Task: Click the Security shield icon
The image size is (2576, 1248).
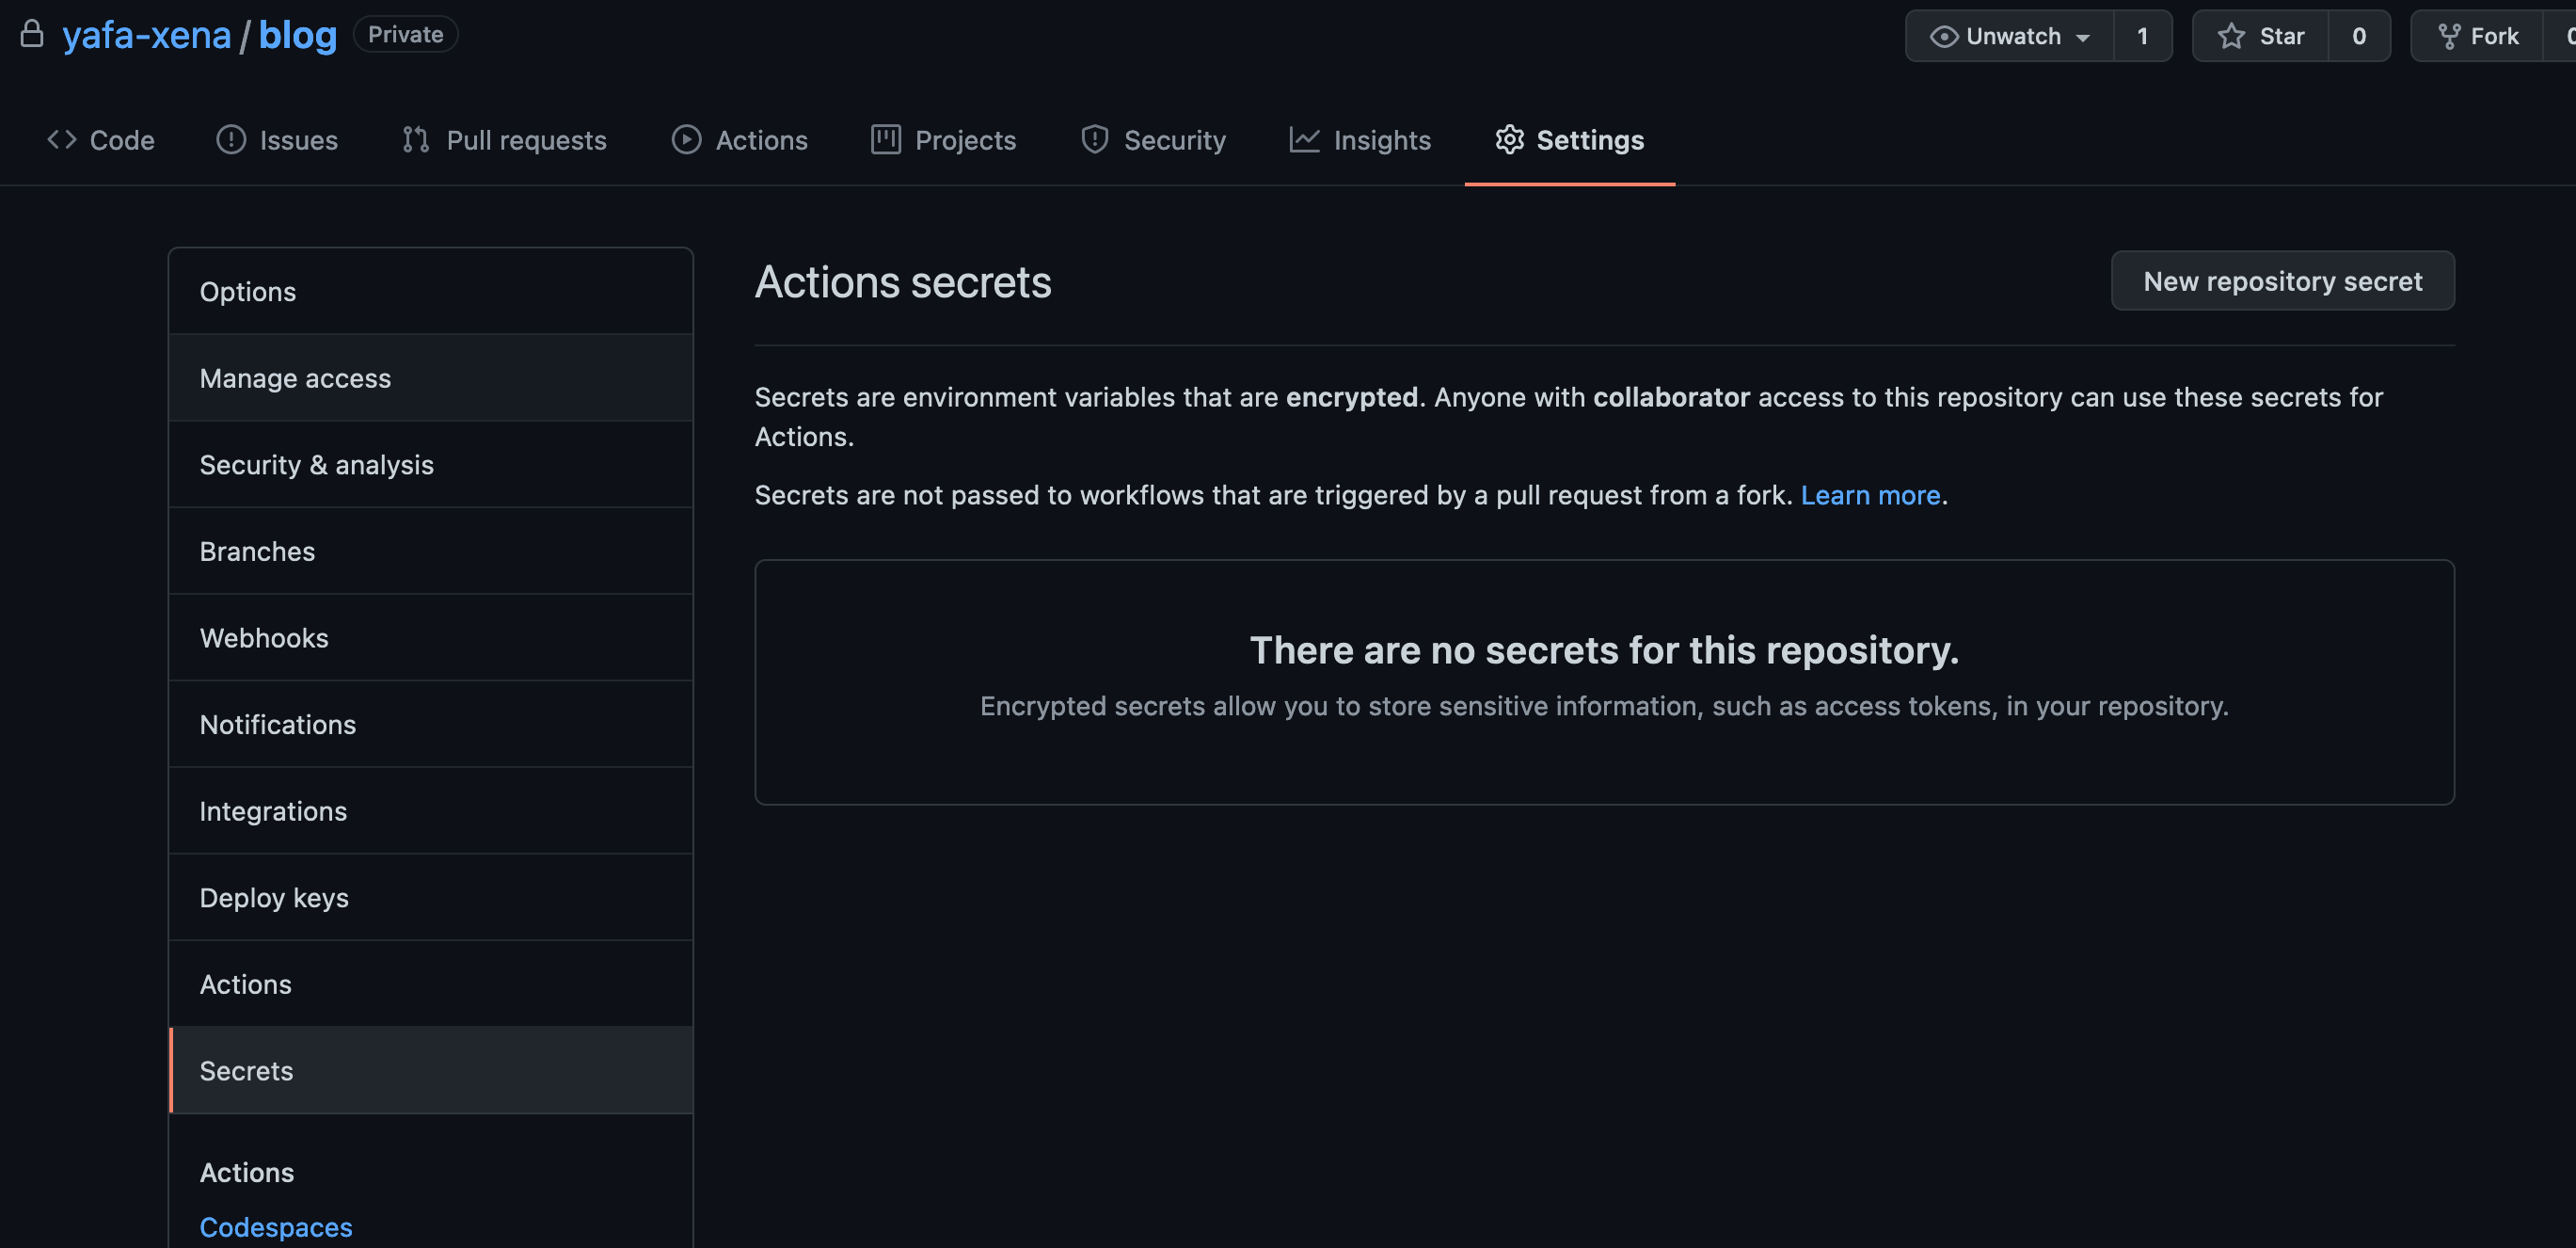Action: [1095, 140]
